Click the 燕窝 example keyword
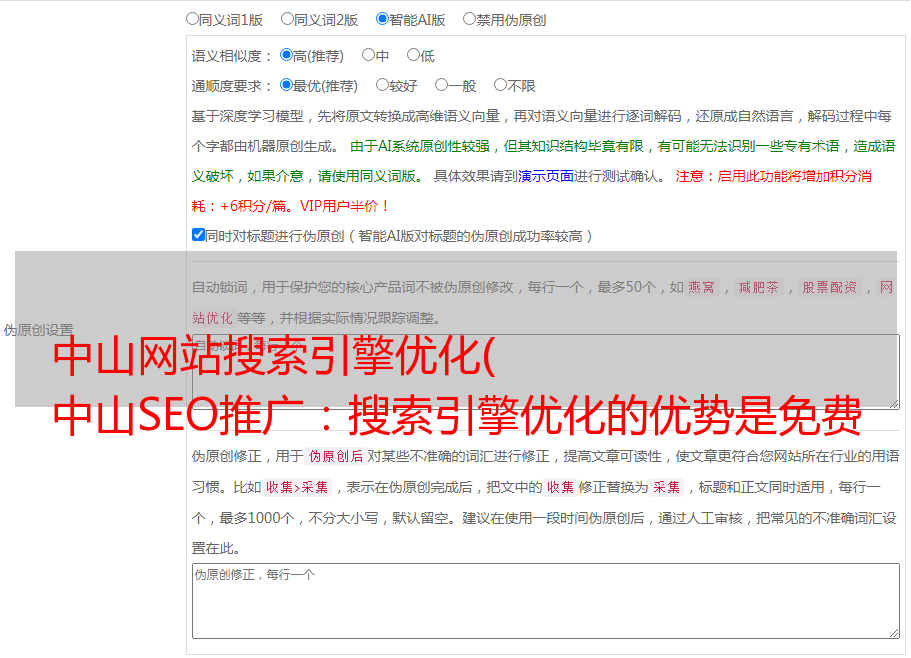Viewport: 911px width, 658px height. pyautogui.click(x=702, y=287)
